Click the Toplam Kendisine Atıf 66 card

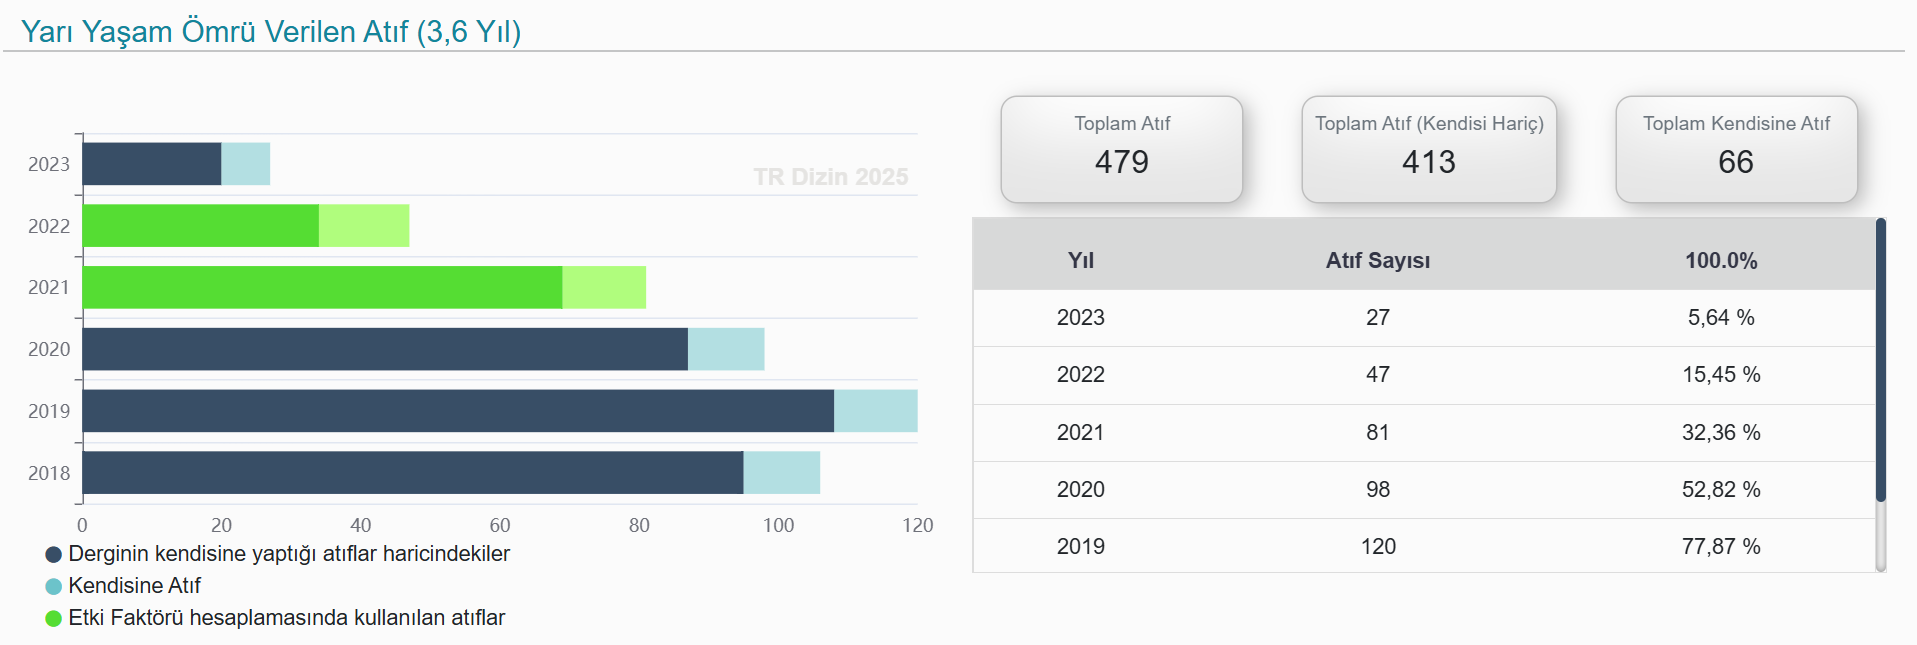point(1735,149)
